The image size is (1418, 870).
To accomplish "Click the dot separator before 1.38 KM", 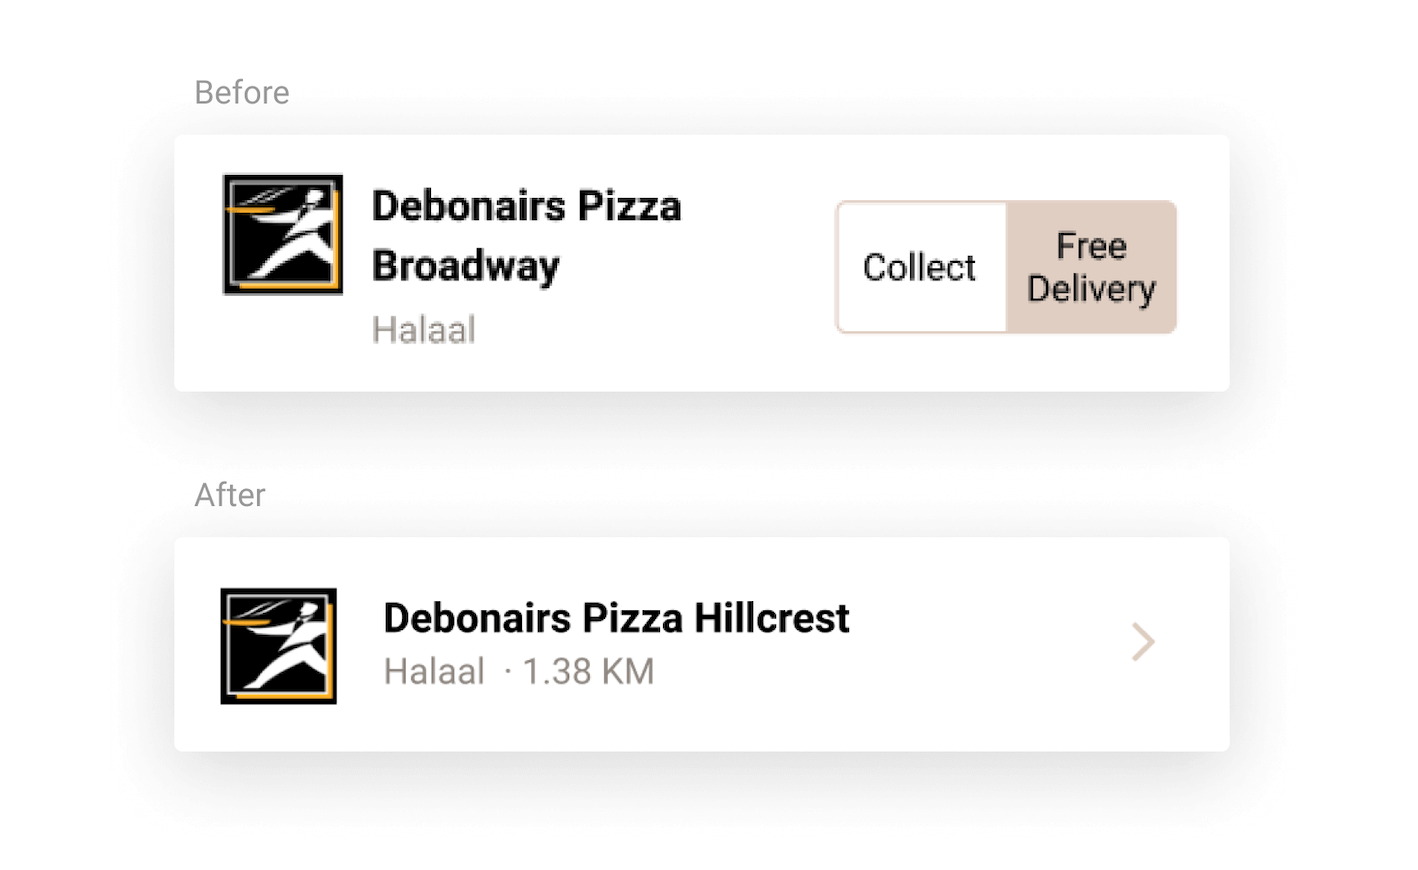I will pyautogui.click(x=508, y=672).
